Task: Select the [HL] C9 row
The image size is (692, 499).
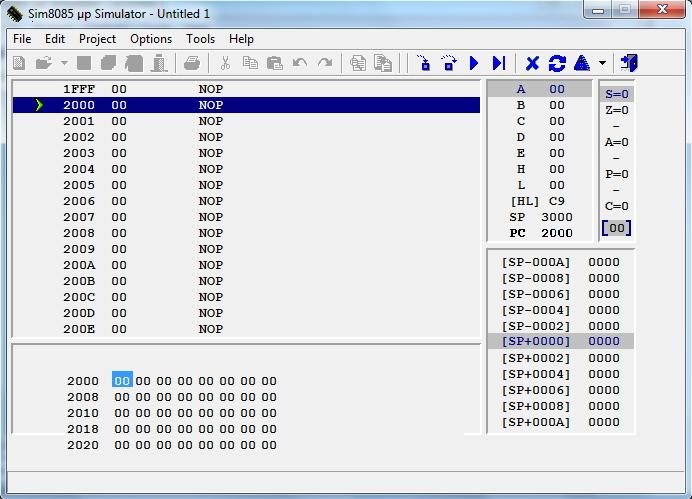Action: tap(540, 201)
